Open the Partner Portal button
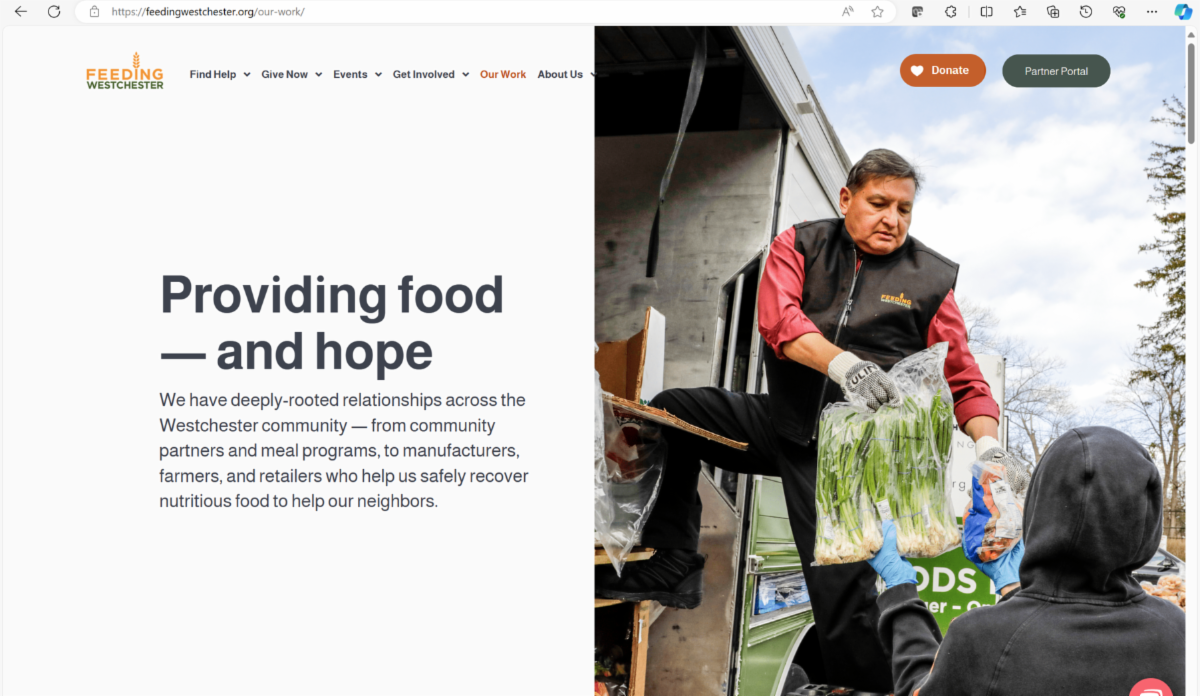The height and width of the screenshot is (696, 1200). (1056, 71)
